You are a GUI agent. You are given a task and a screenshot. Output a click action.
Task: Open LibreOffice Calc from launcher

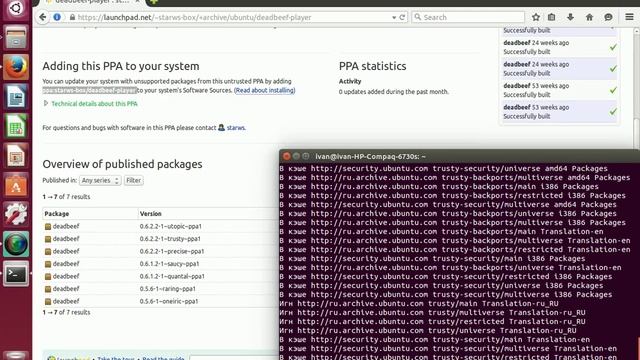[16, 126]
